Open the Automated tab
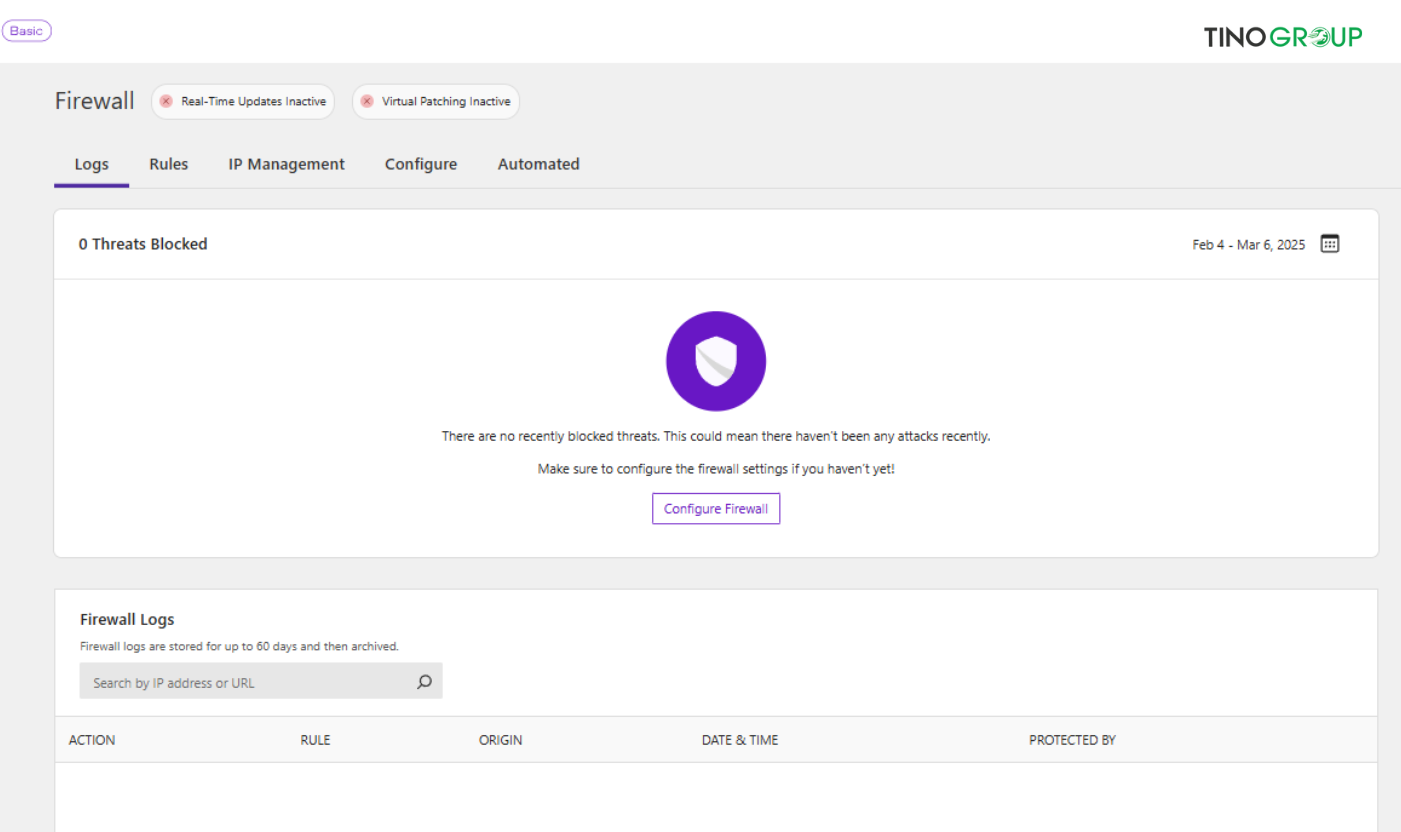 (539, 164)
